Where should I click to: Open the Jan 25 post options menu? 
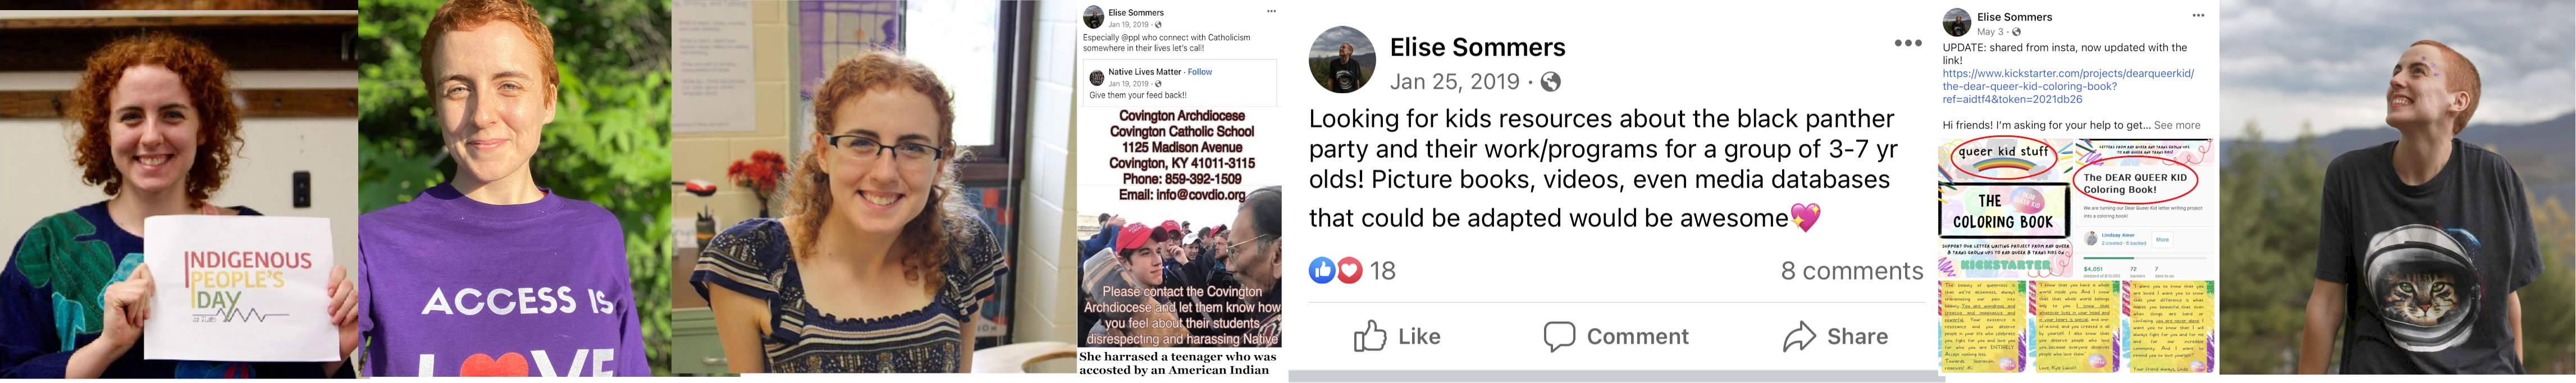[1907, 44]
